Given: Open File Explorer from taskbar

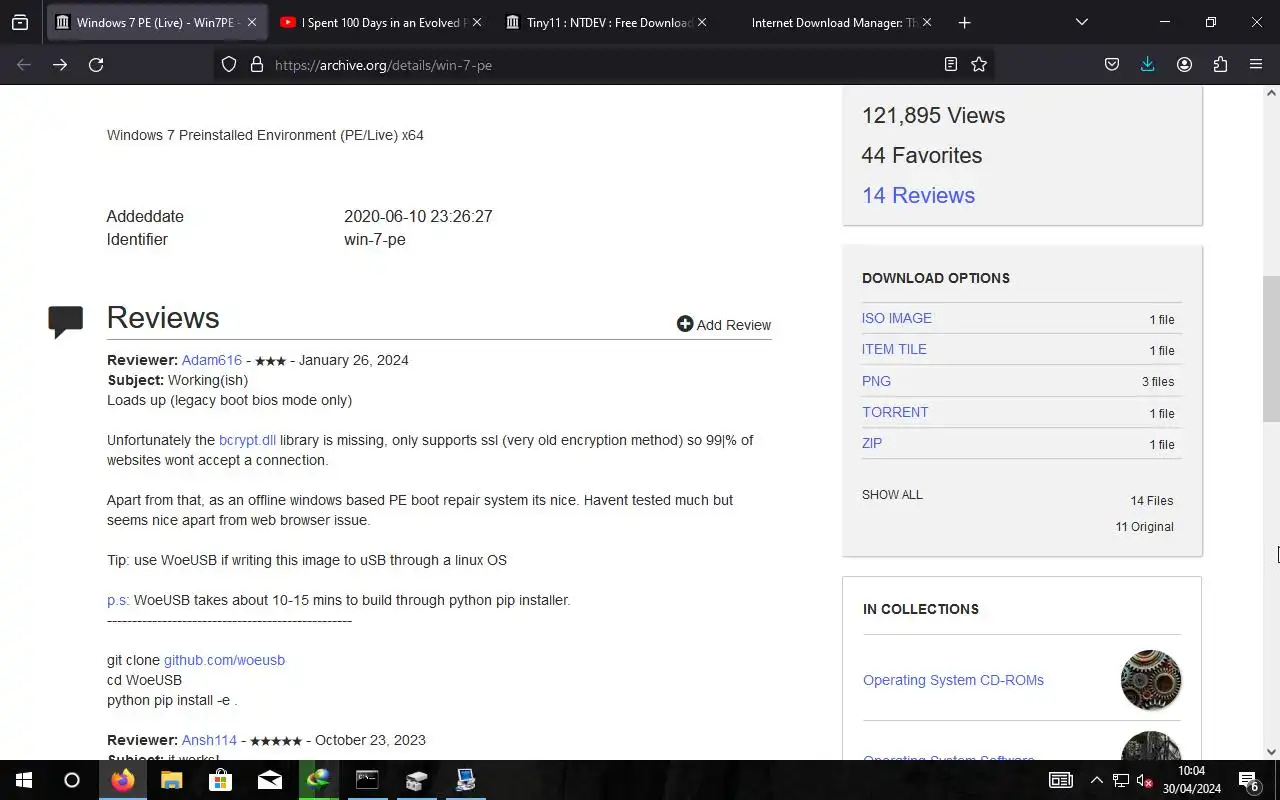Looking at the screenshot, I should 172,780.
